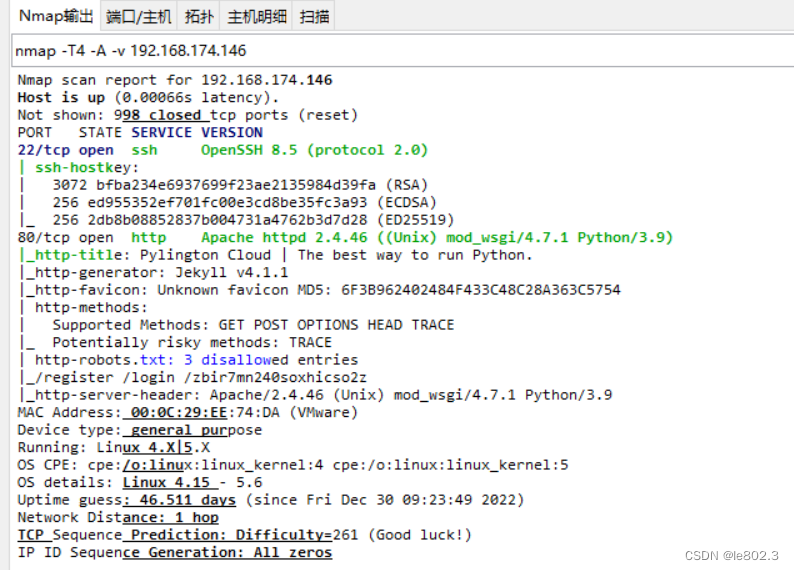Click the 256 ECDSA hostkey line
The image size is (794, 570).
pyautogui.click(x=227, y=202)
